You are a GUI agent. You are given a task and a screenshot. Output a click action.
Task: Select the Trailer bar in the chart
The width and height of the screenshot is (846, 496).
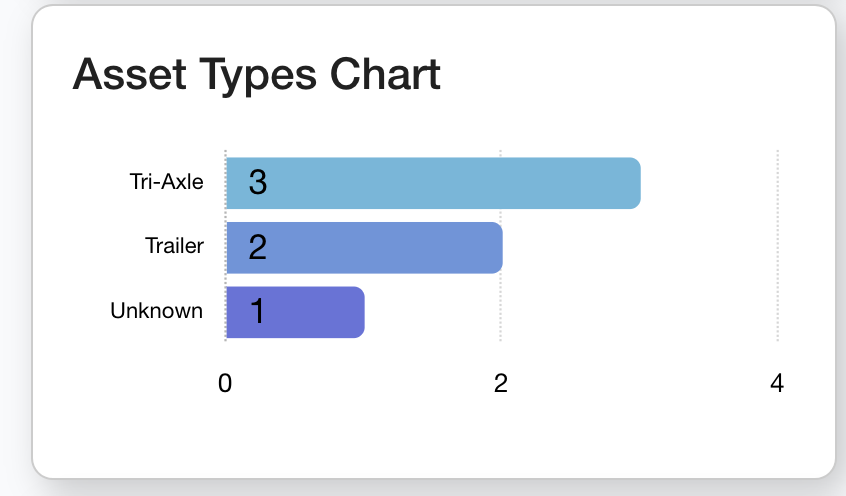pos(364,247)
